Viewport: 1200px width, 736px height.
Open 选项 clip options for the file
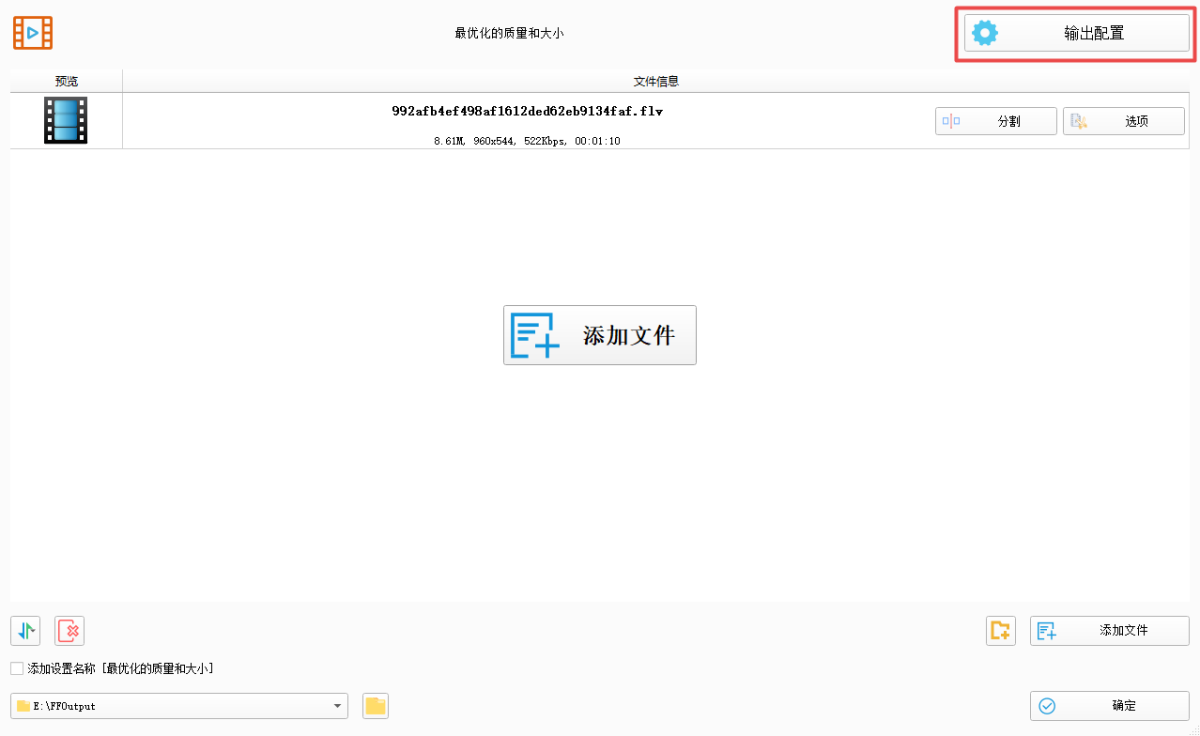(1123, 121)
